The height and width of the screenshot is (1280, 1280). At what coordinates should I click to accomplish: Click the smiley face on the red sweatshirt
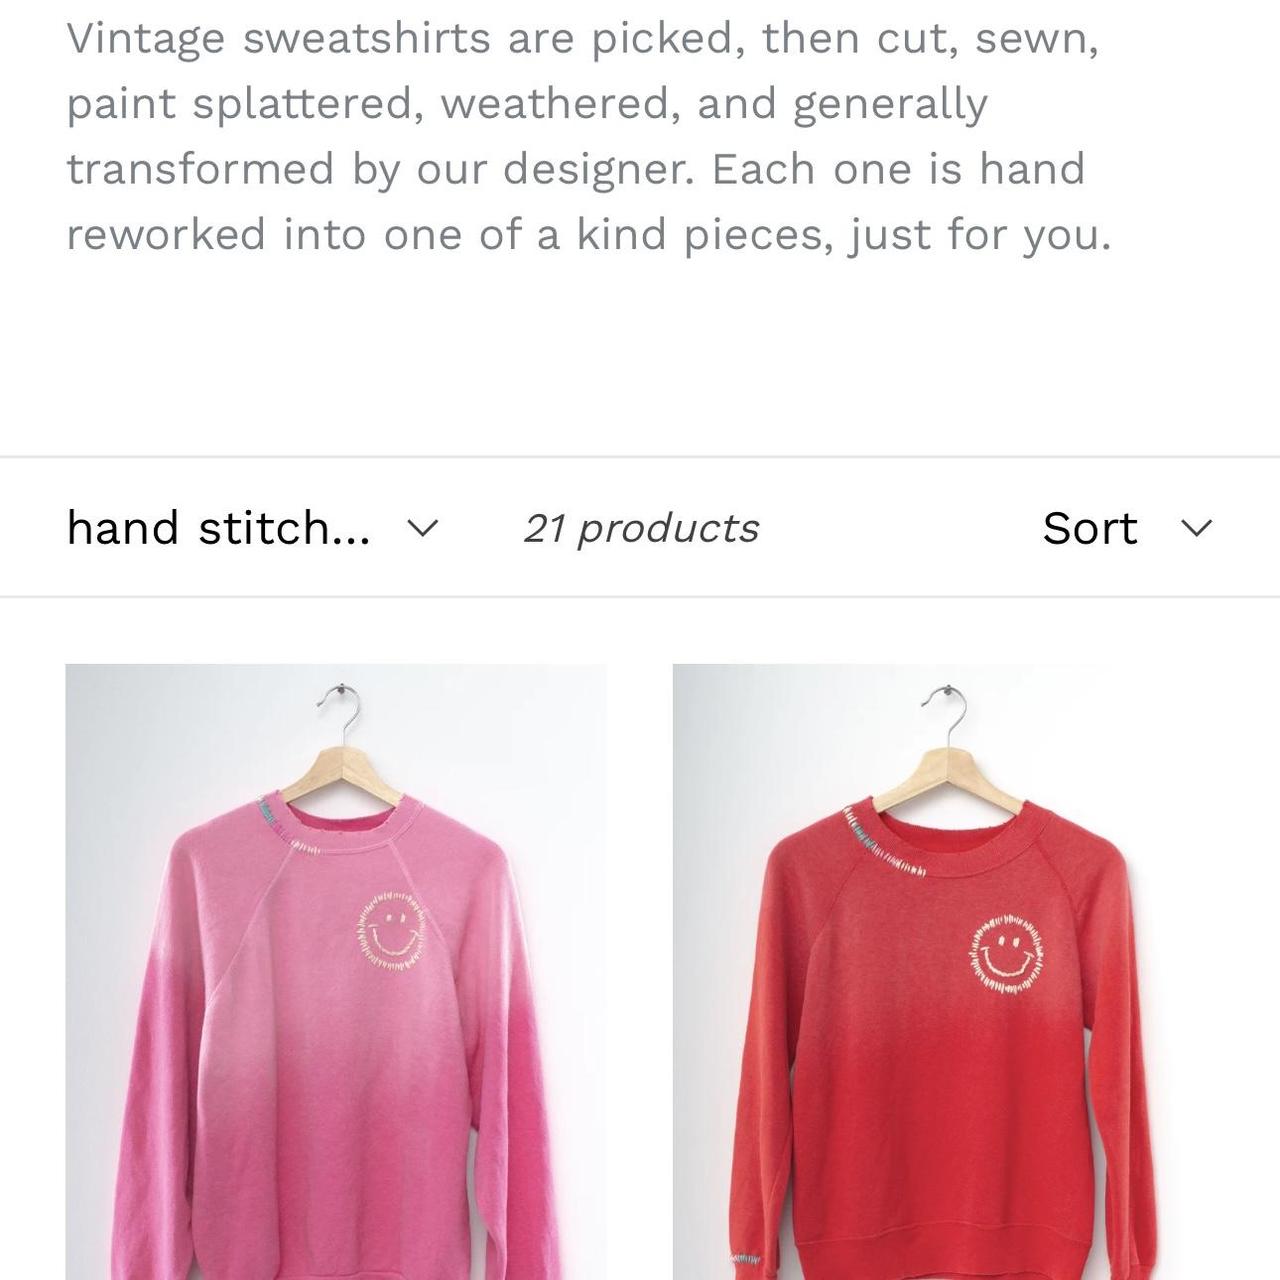coord(1007,954)
